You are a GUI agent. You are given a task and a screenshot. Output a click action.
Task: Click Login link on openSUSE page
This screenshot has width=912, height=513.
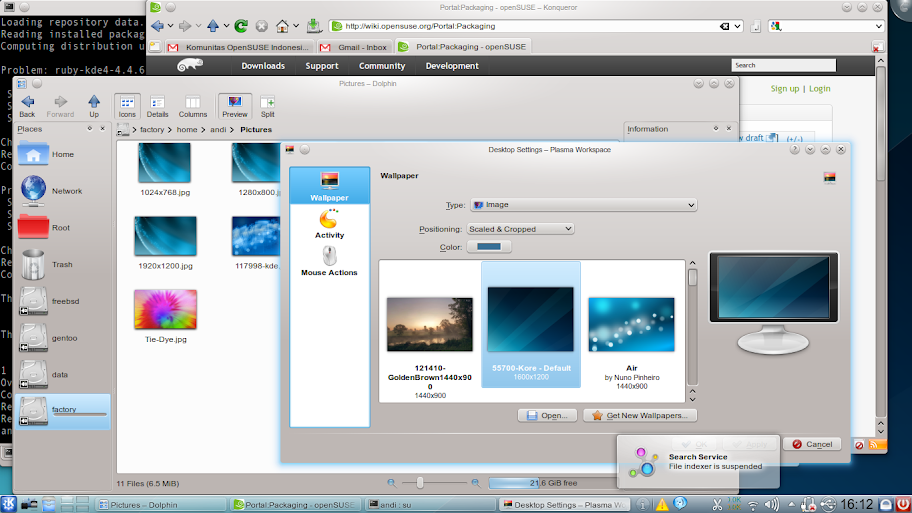point(820,88)
